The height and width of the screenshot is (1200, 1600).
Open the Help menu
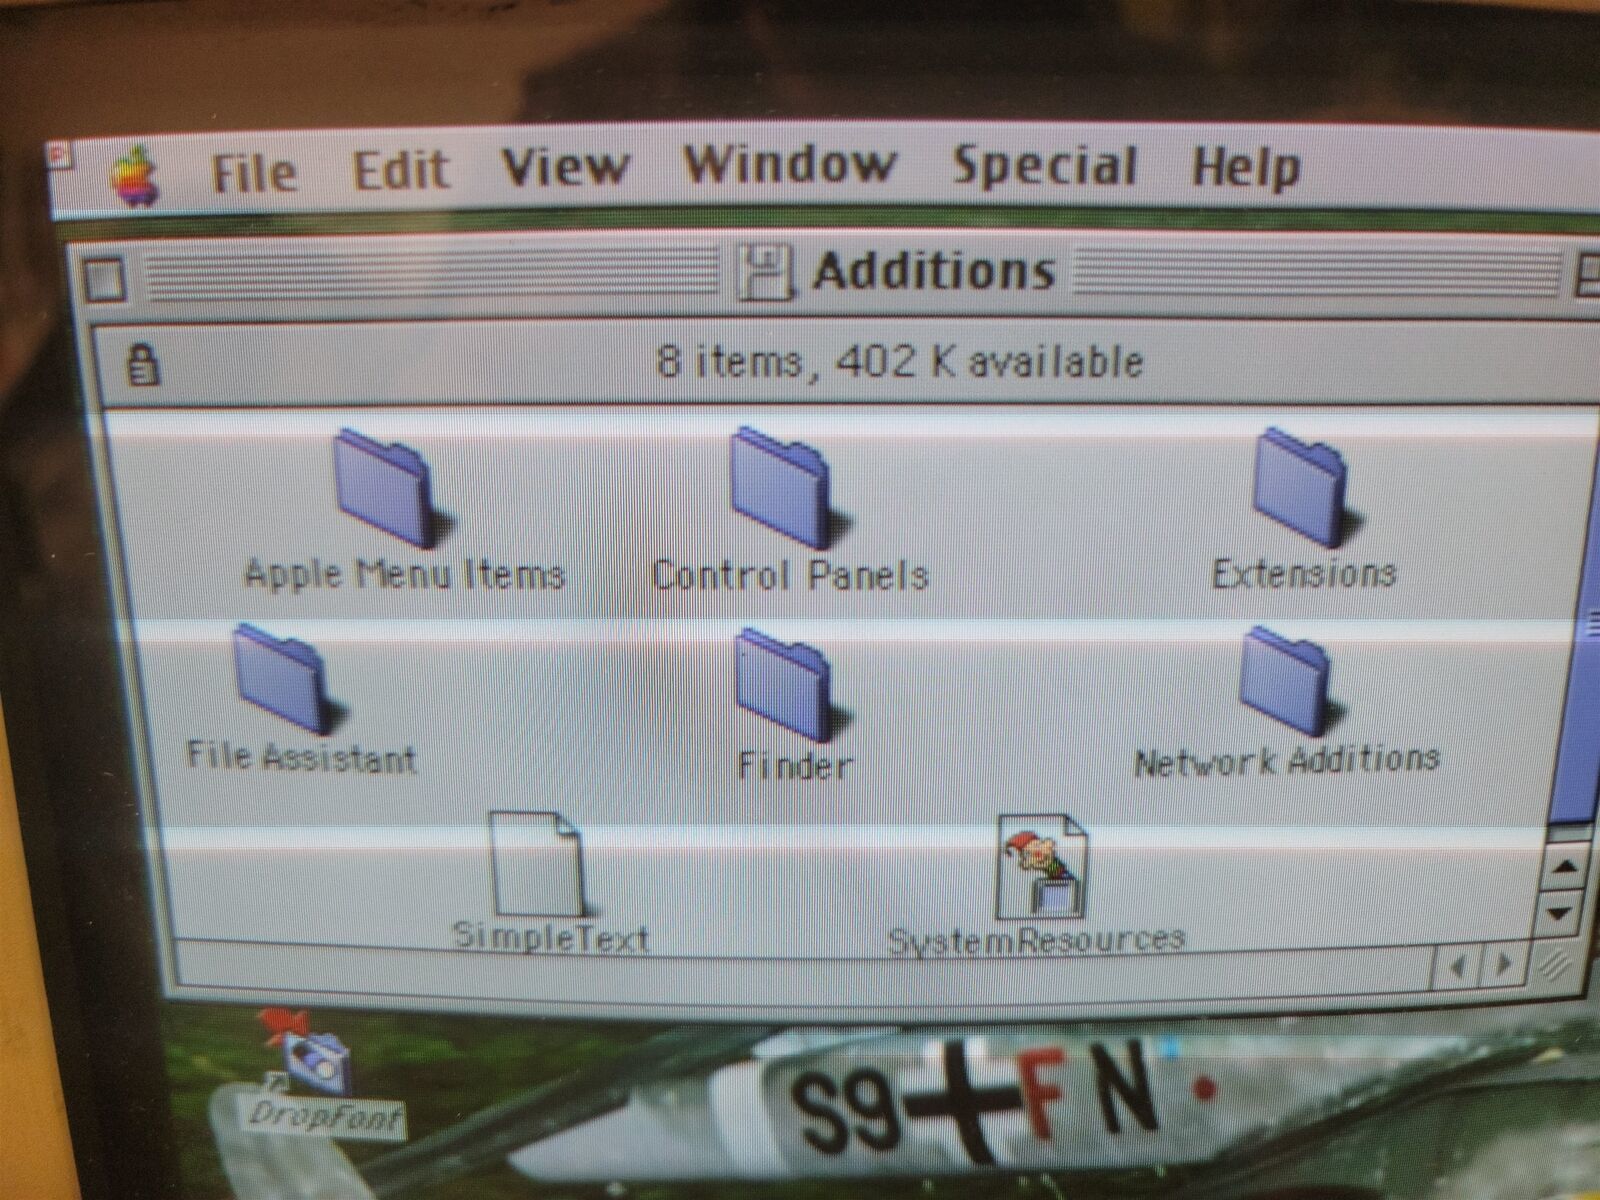[x=1246, y=167]
